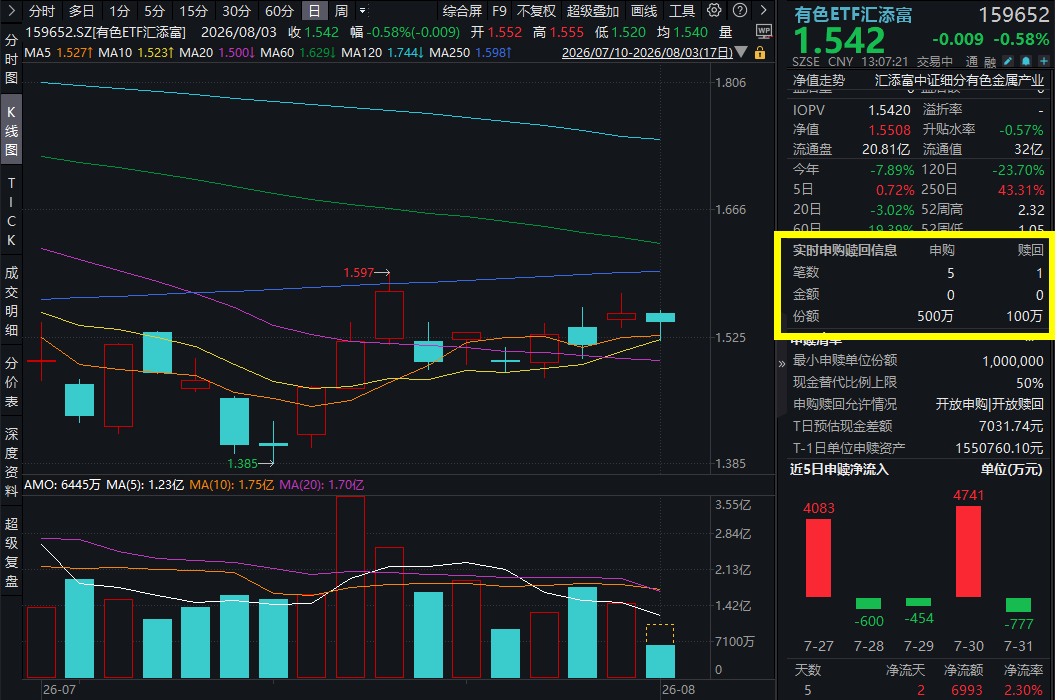Switch to 分时 period tab
This screenshot has width=1055, height=700.
coord(42,11)
